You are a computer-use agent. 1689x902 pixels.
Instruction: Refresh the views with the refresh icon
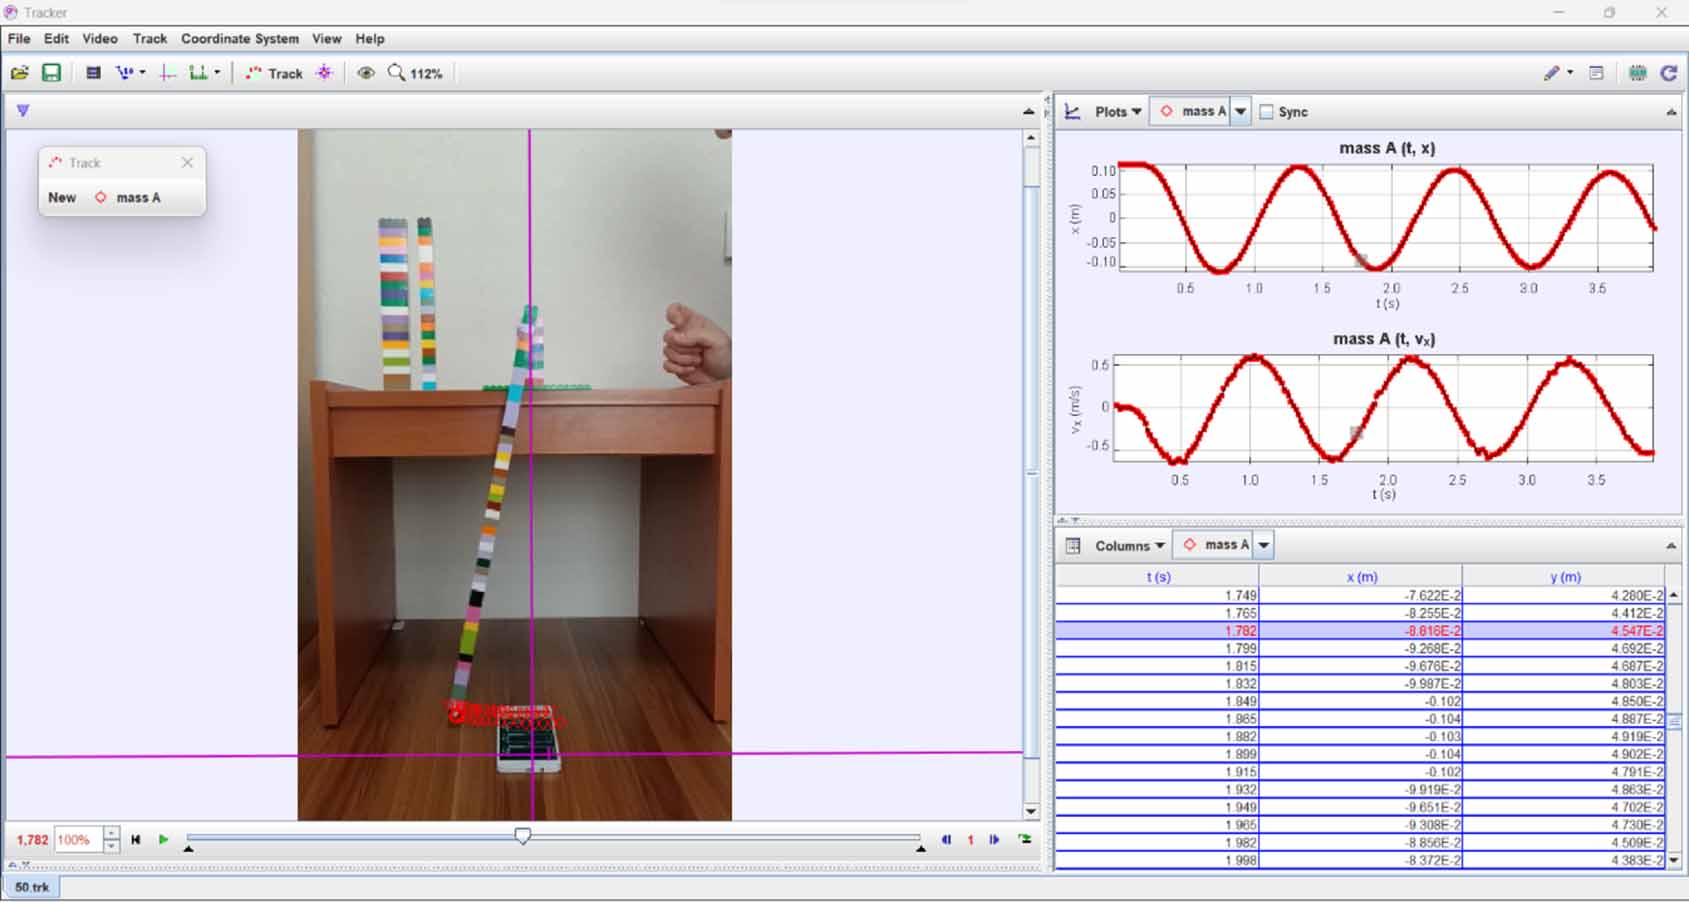(1668, 72)
